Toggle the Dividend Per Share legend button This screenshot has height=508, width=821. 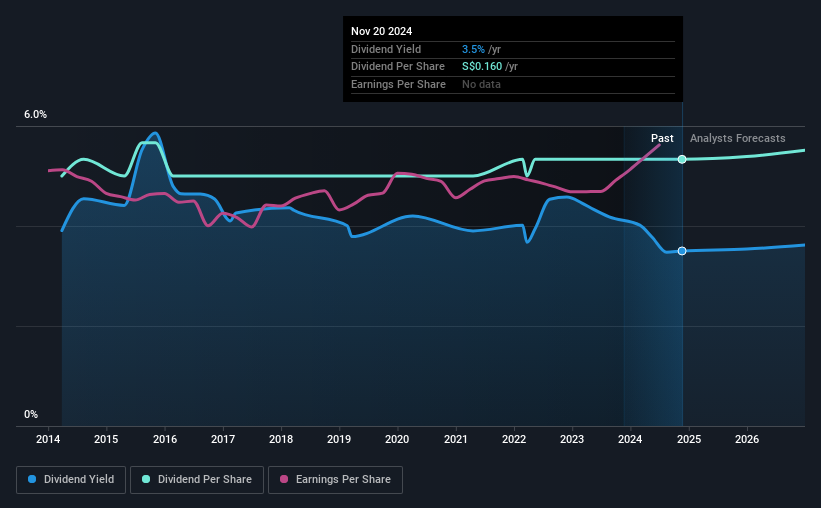click(x=197, y=480)
